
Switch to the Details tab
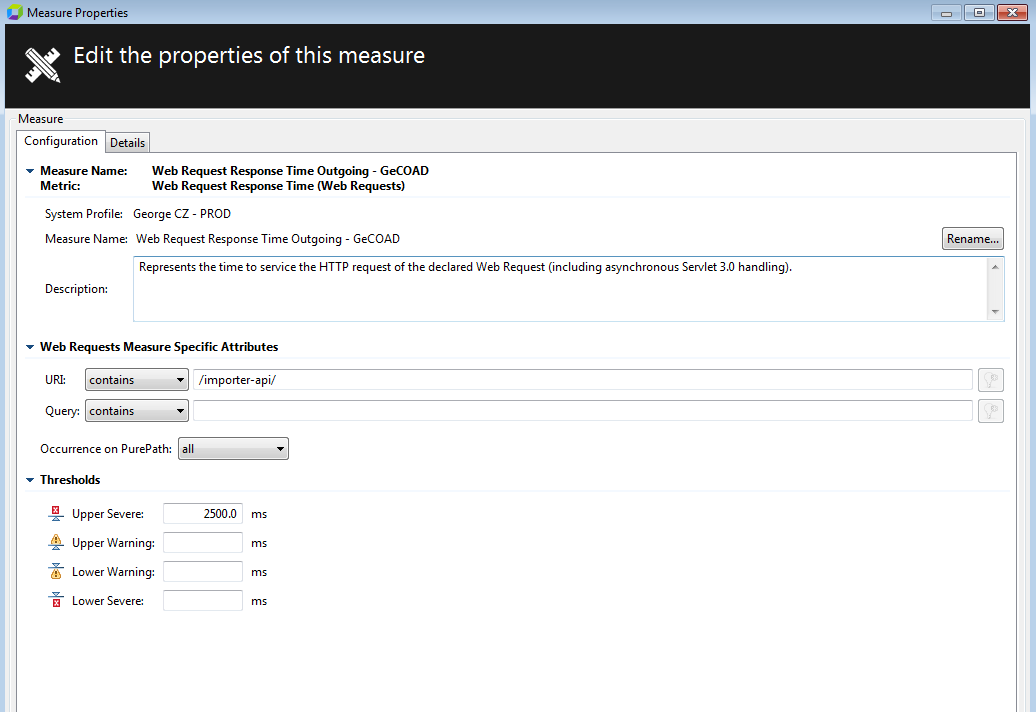pos(127,142)
